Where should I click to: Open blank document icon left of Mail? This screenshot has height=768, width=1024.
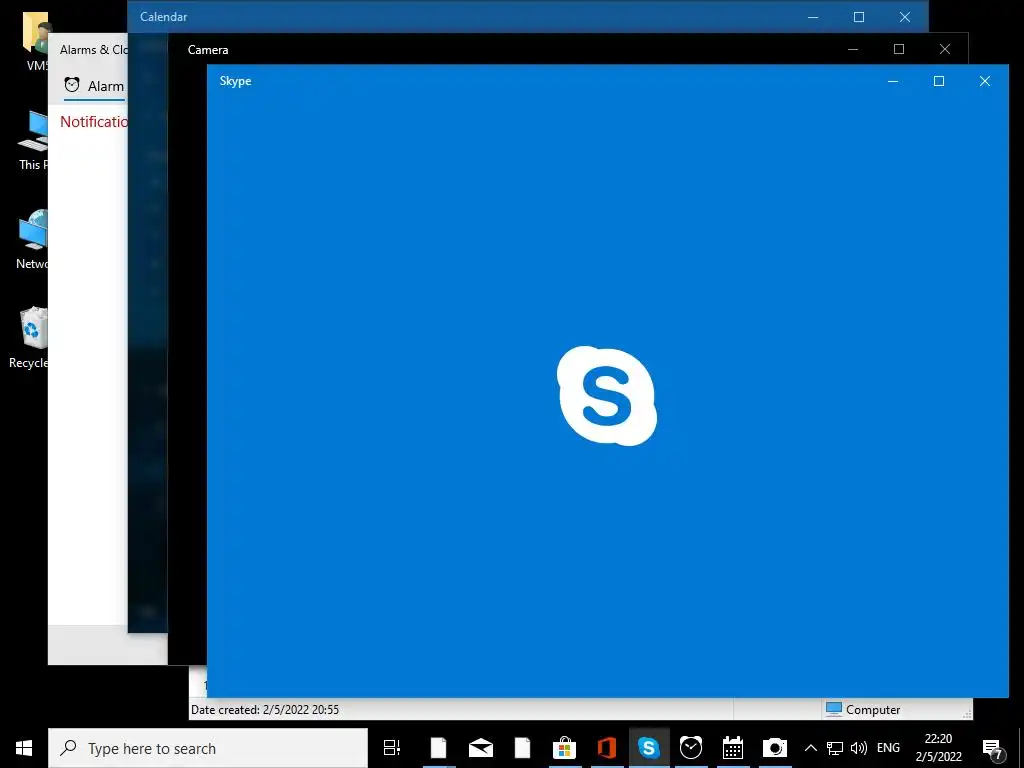point(438,748)
